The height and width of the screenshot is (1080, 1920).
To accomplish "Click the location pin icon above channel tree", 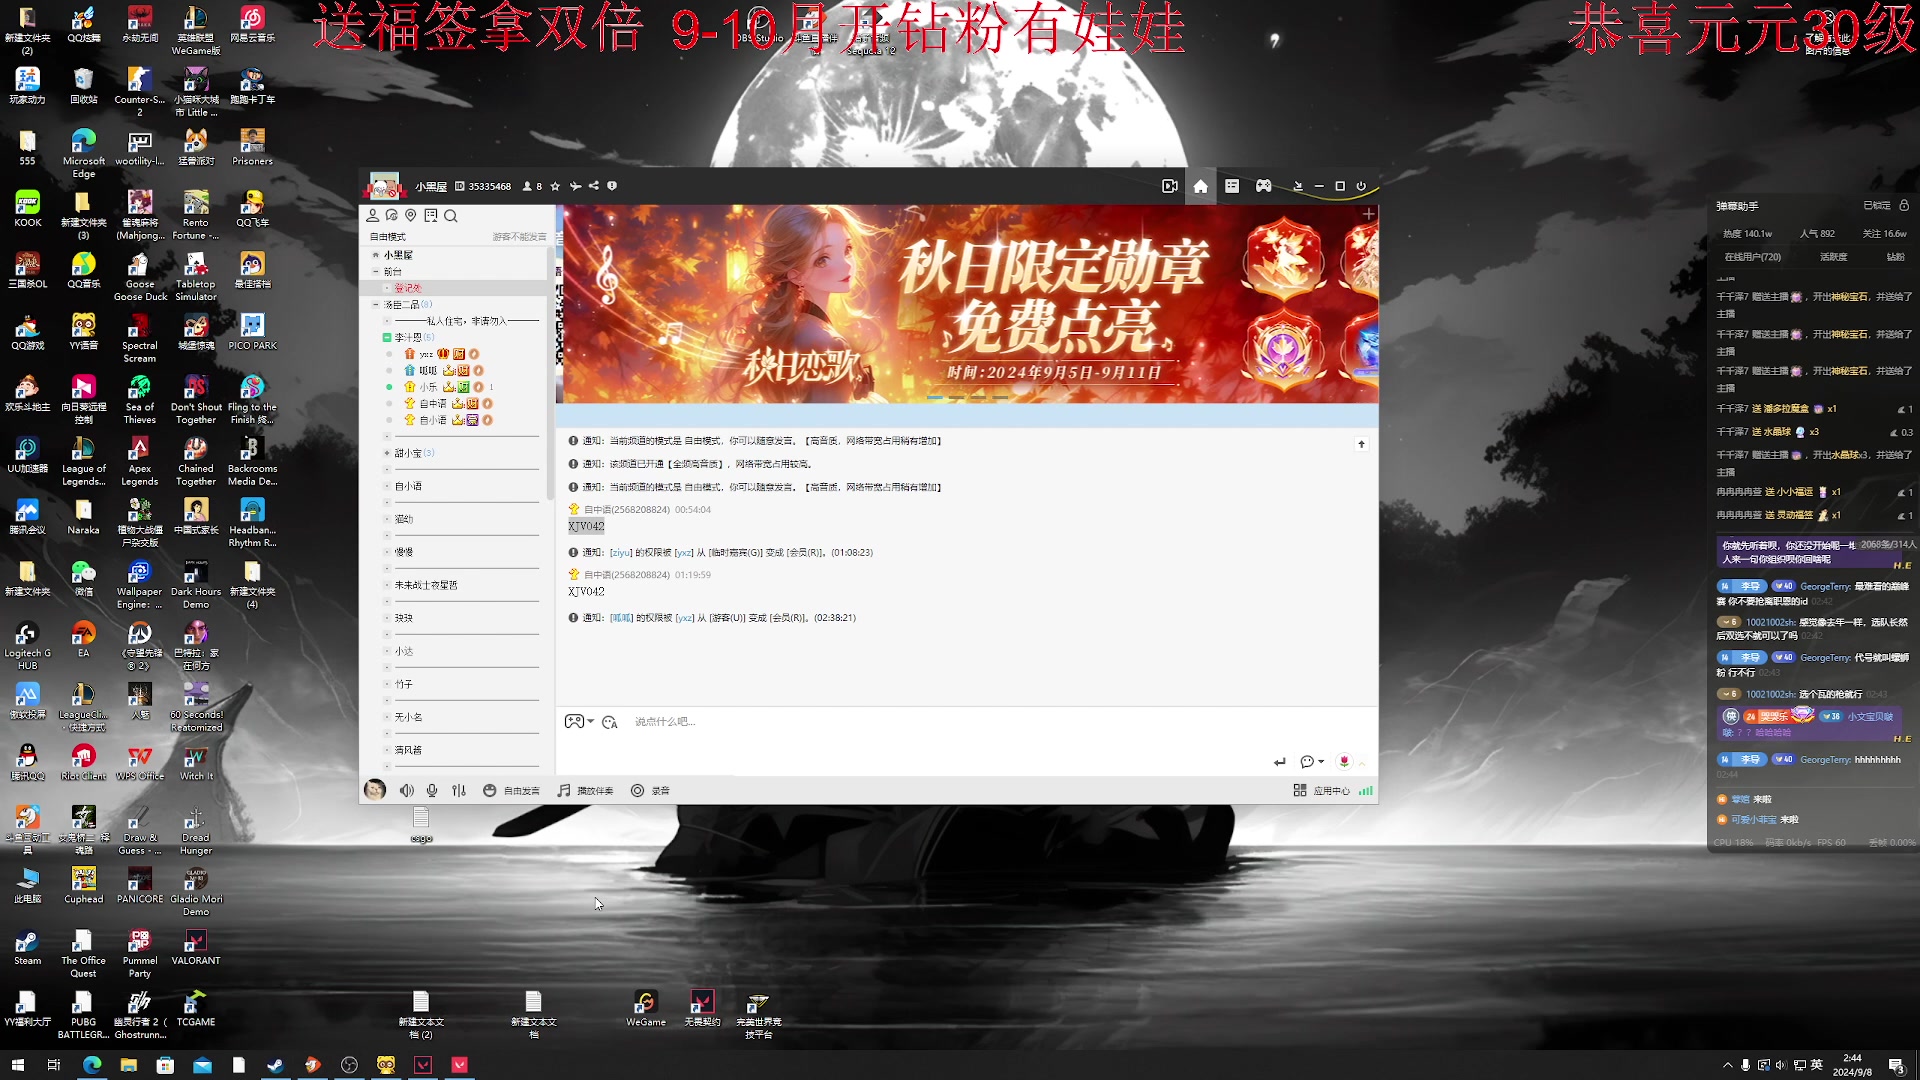I will coord(410,215).
